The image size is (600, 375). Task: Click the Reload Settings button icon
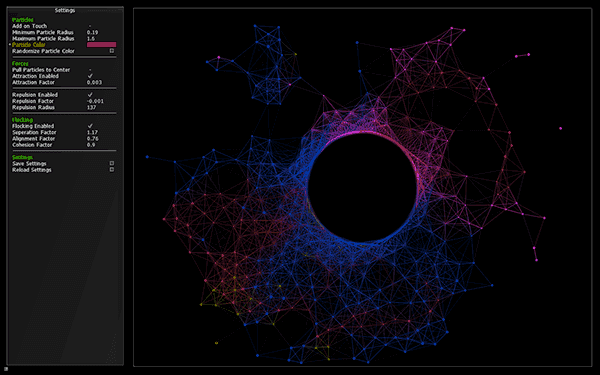click(x=112, y=169)
